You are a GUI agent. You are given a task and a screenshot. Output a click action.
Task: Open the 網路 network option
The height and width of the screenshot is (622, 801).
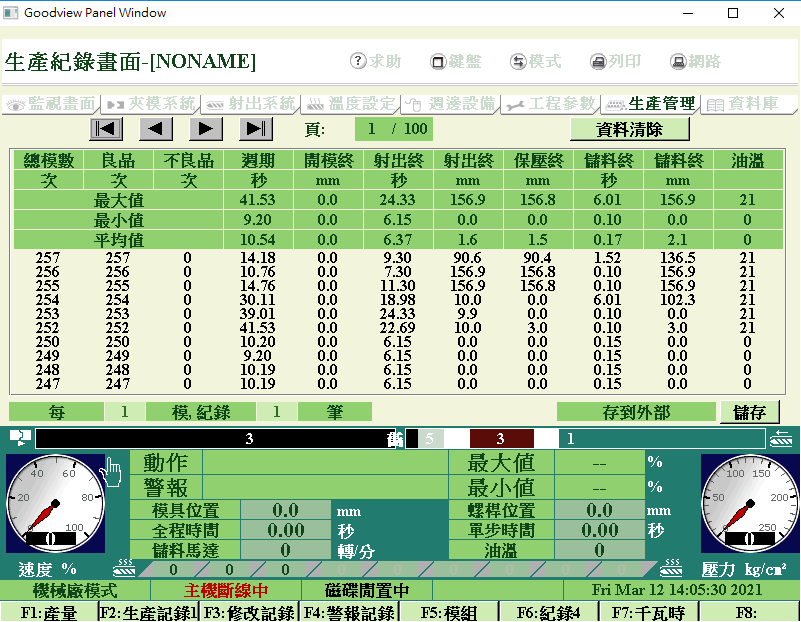click(695, 61)
